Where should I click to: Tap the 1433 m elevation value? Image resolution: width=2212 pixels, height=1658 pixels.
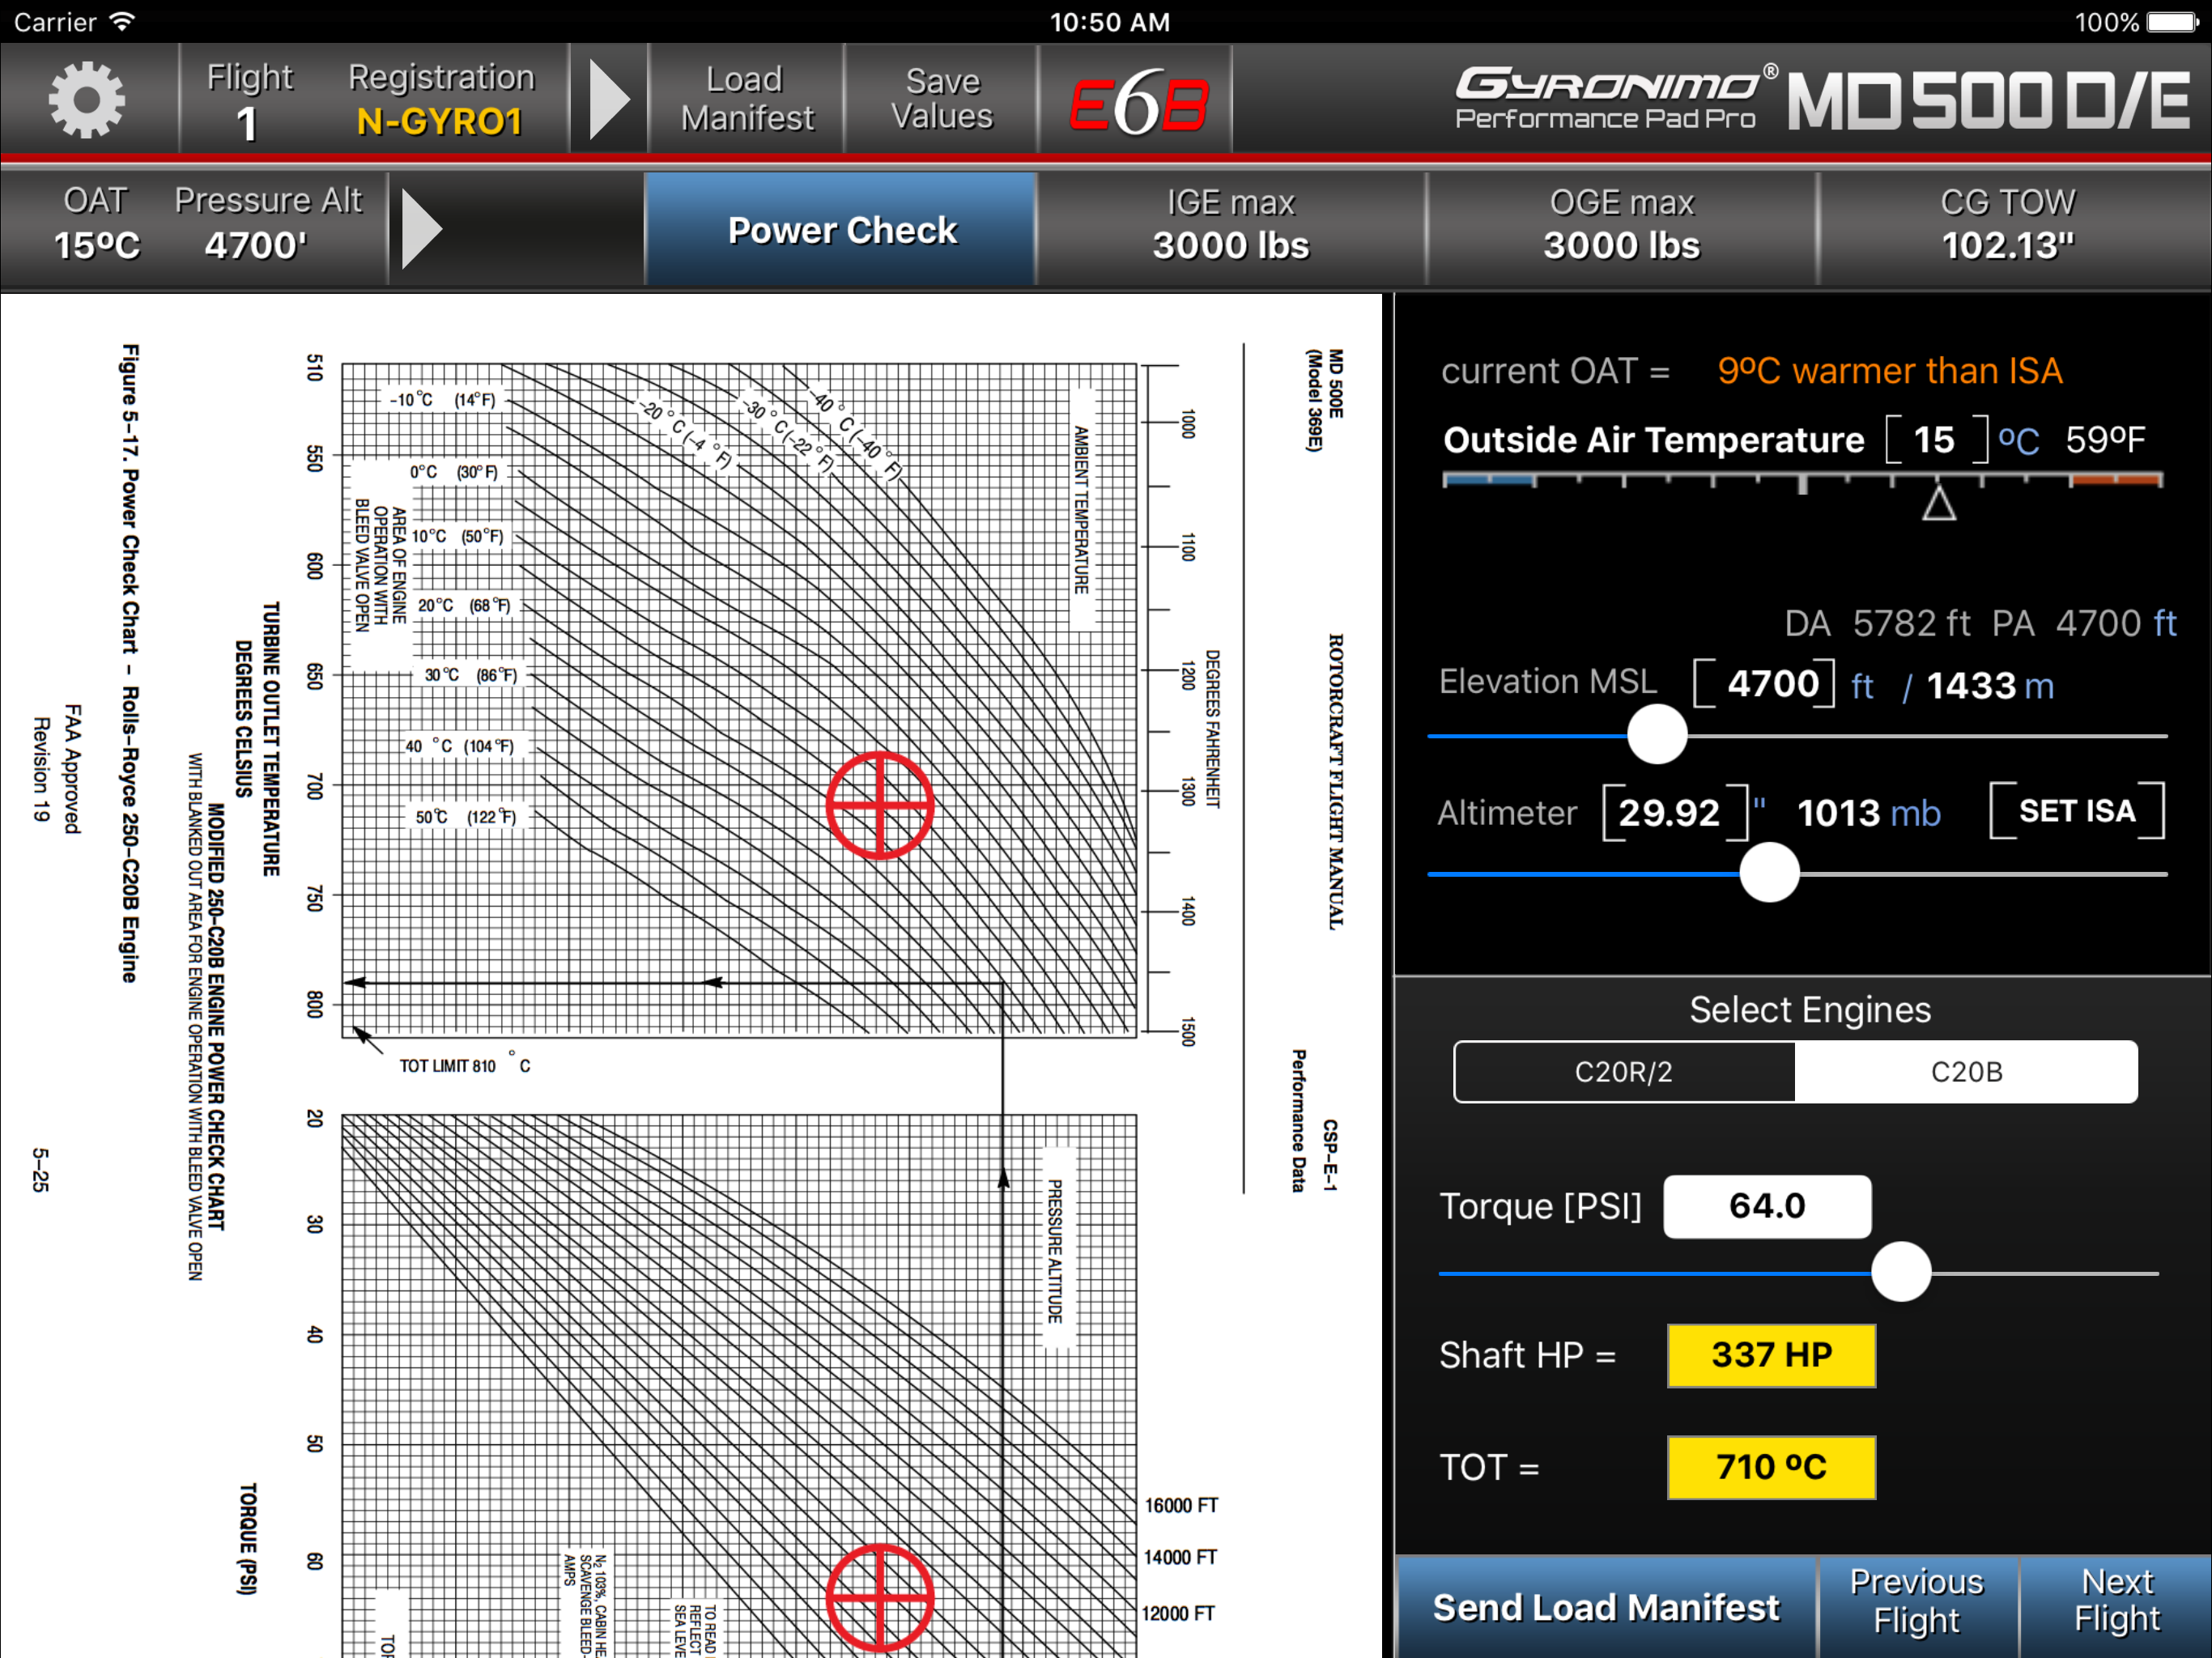click(x=1990, y=686)
